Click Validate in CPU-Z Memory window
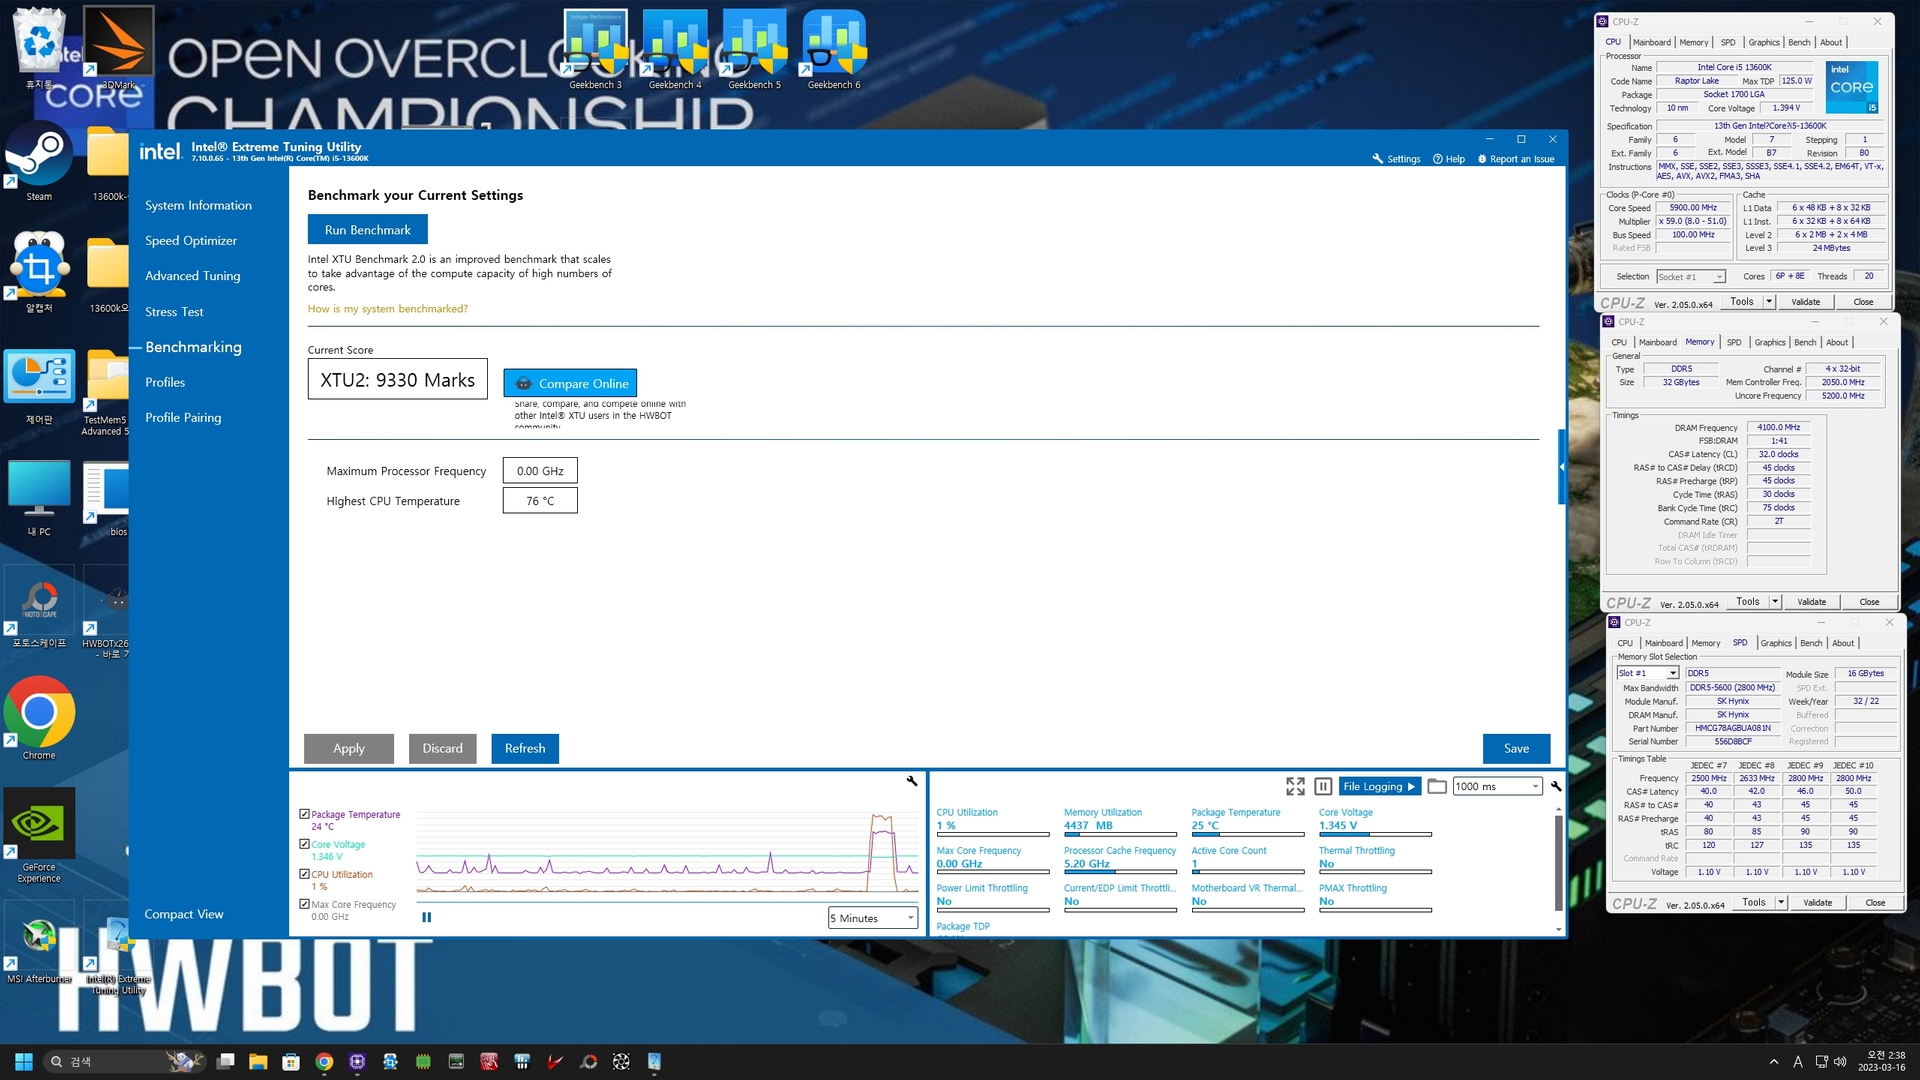Viewport: 1920px width, 1080px height. tap(1811, 602)
